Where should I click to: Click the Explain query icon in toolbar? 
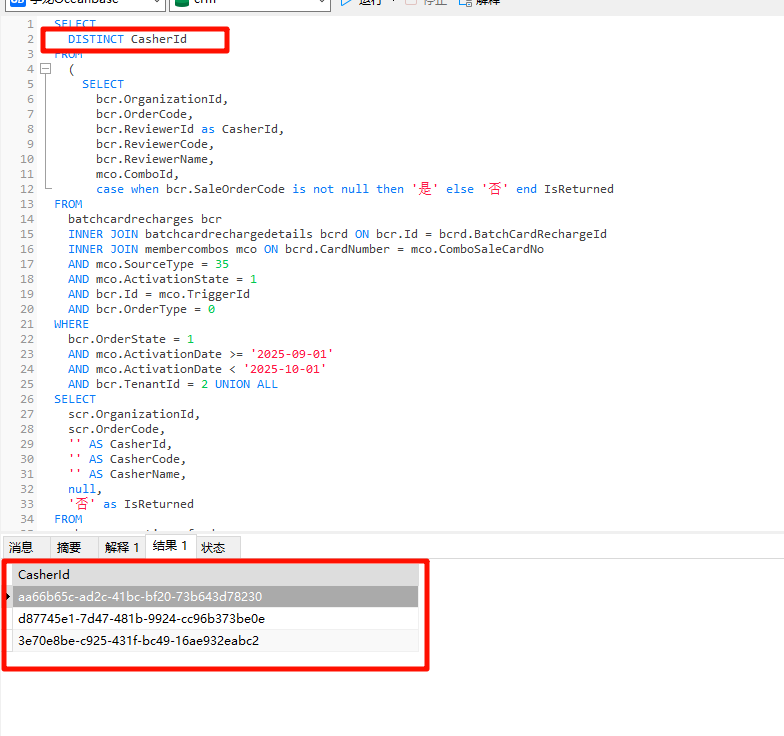[x=465, y=3]
